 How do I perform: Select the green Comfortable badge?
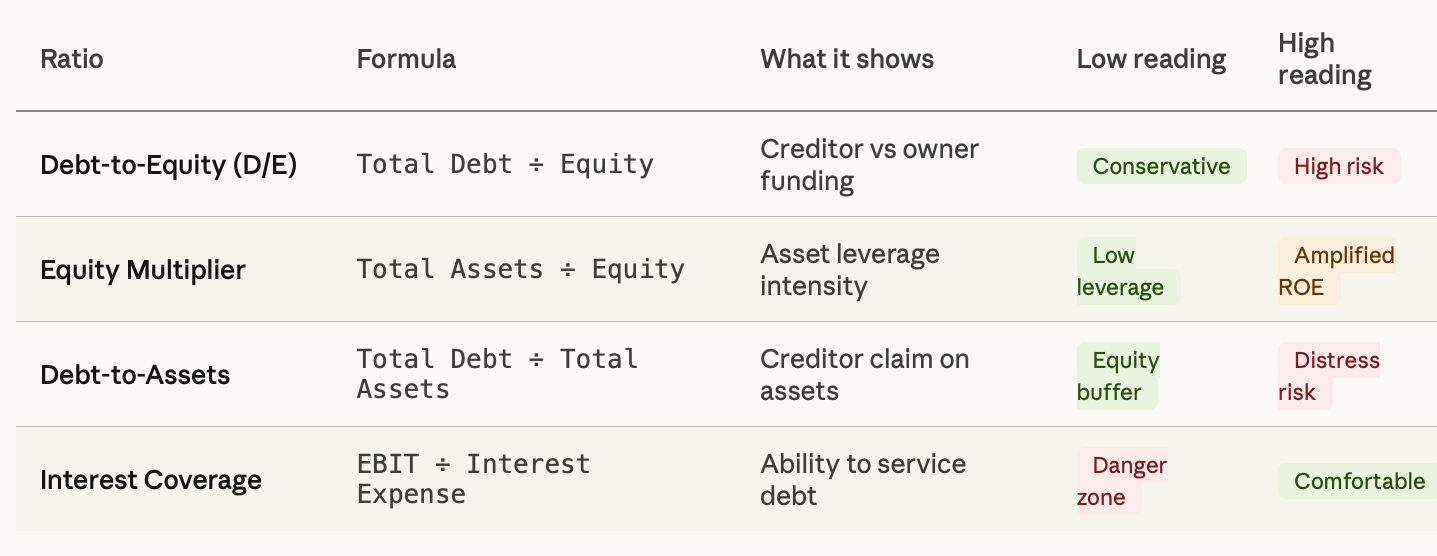click(1359, 481)
